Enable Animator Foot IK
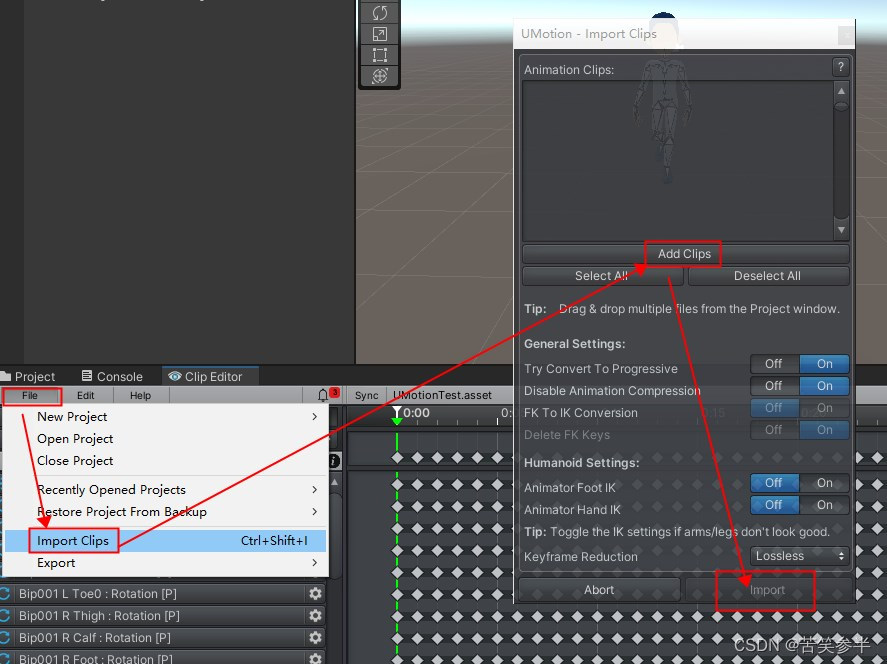887x664 pixels. (824, 482)
